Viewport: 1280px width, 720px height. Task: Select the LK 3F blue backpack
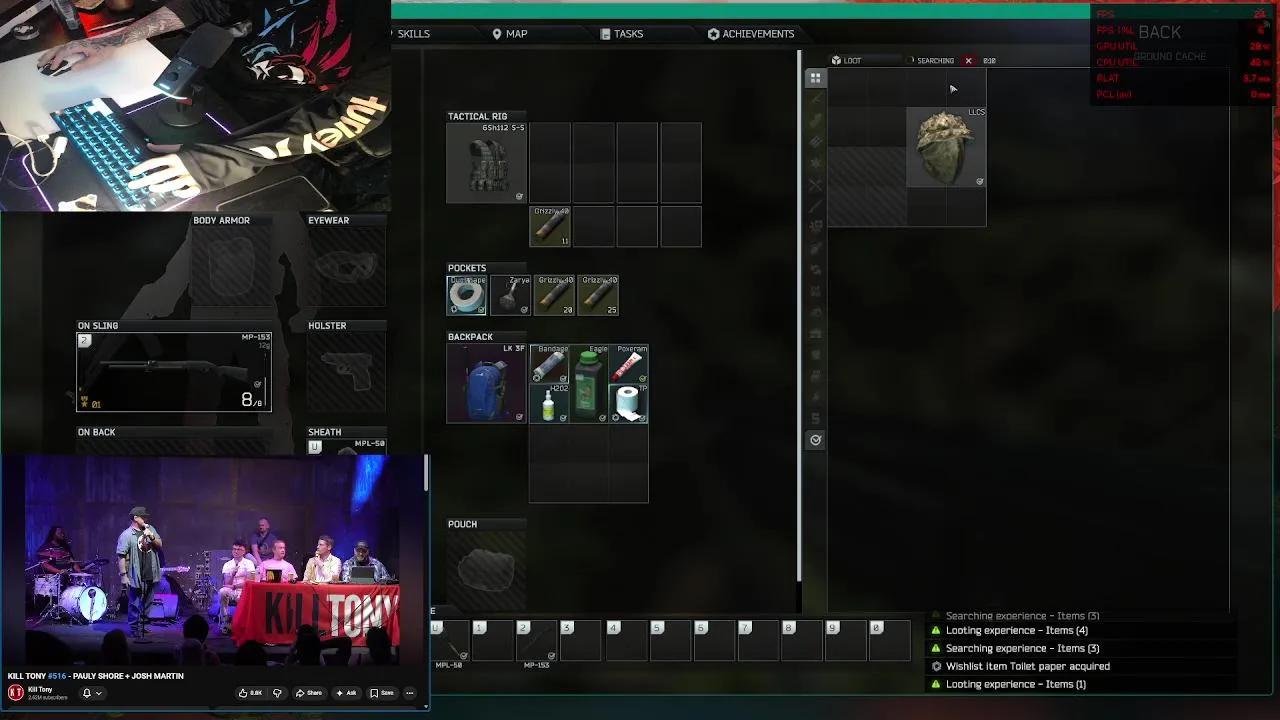(x=486, y=383)
